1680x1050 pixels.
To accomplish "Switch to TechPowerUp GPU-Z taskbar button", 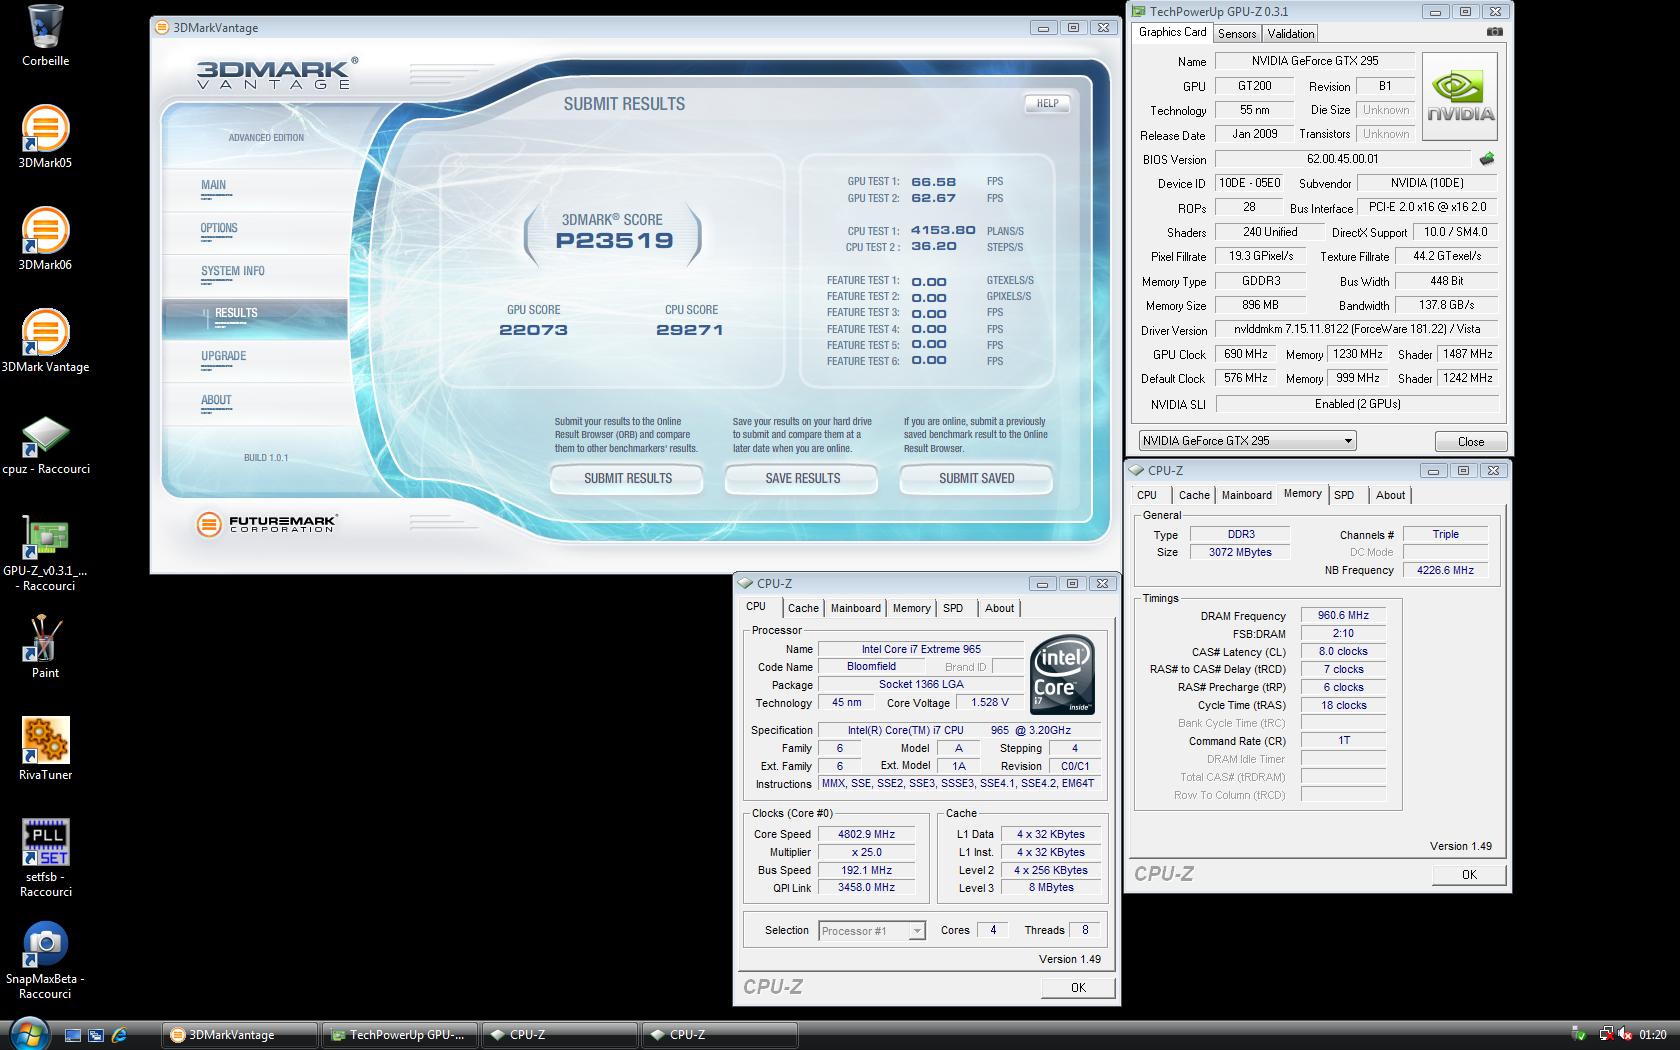I will 400,1035.
